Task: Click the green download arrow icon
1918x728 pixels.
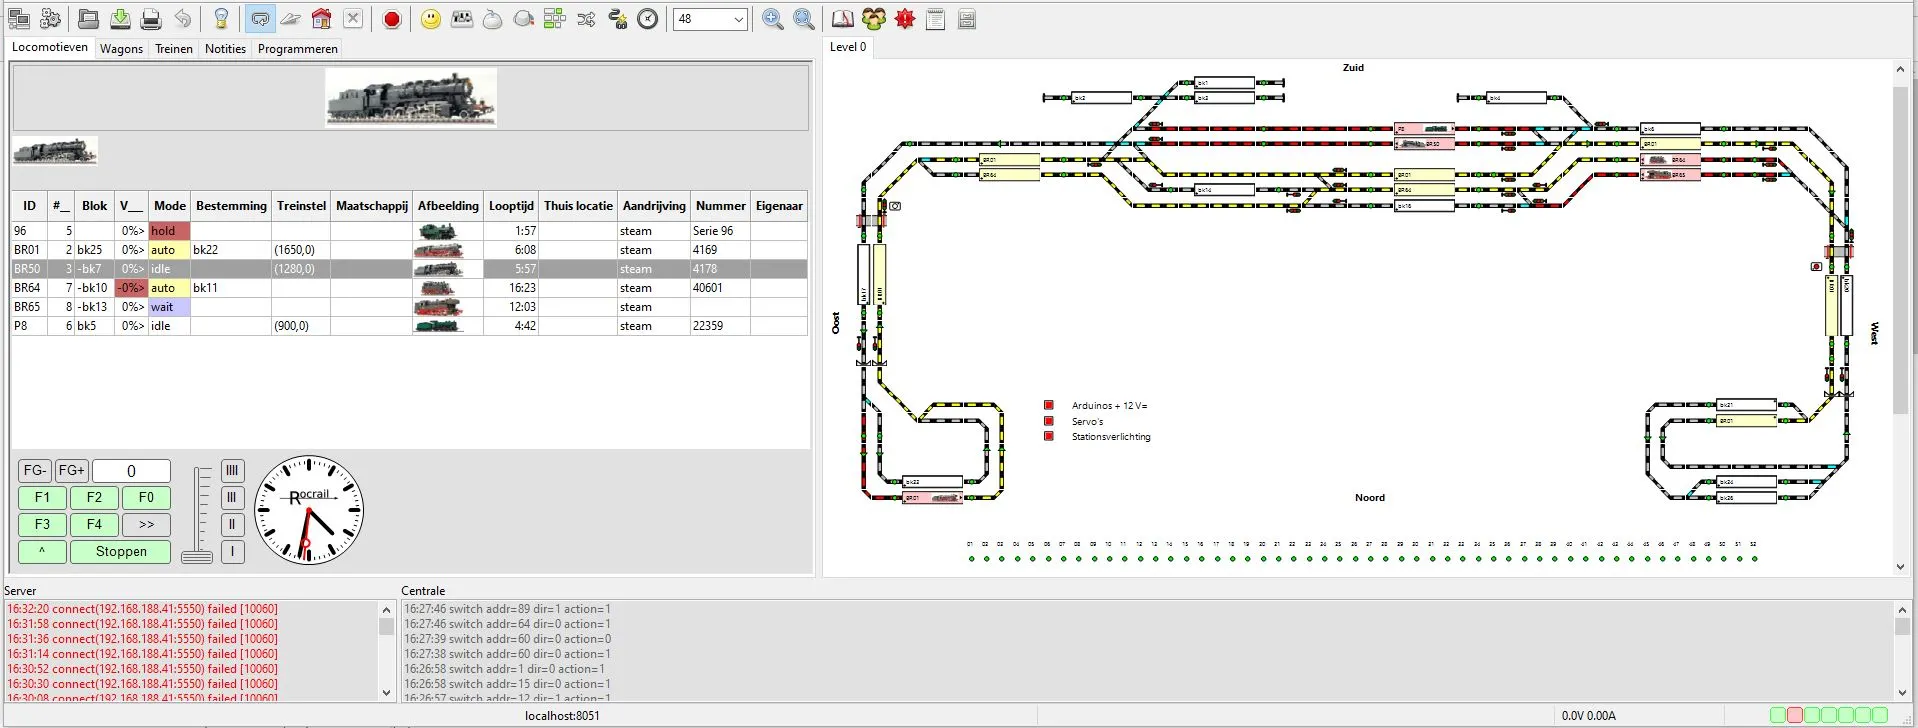Action: [120, 19]
